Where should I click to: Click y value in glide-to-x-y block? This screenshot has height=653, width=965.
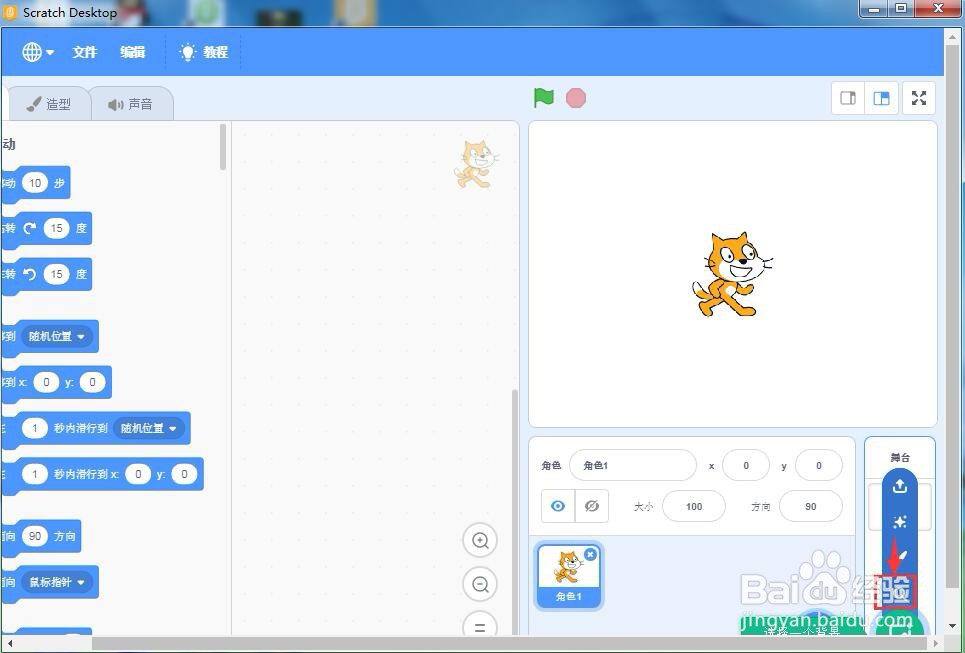(x=184, y=474)
